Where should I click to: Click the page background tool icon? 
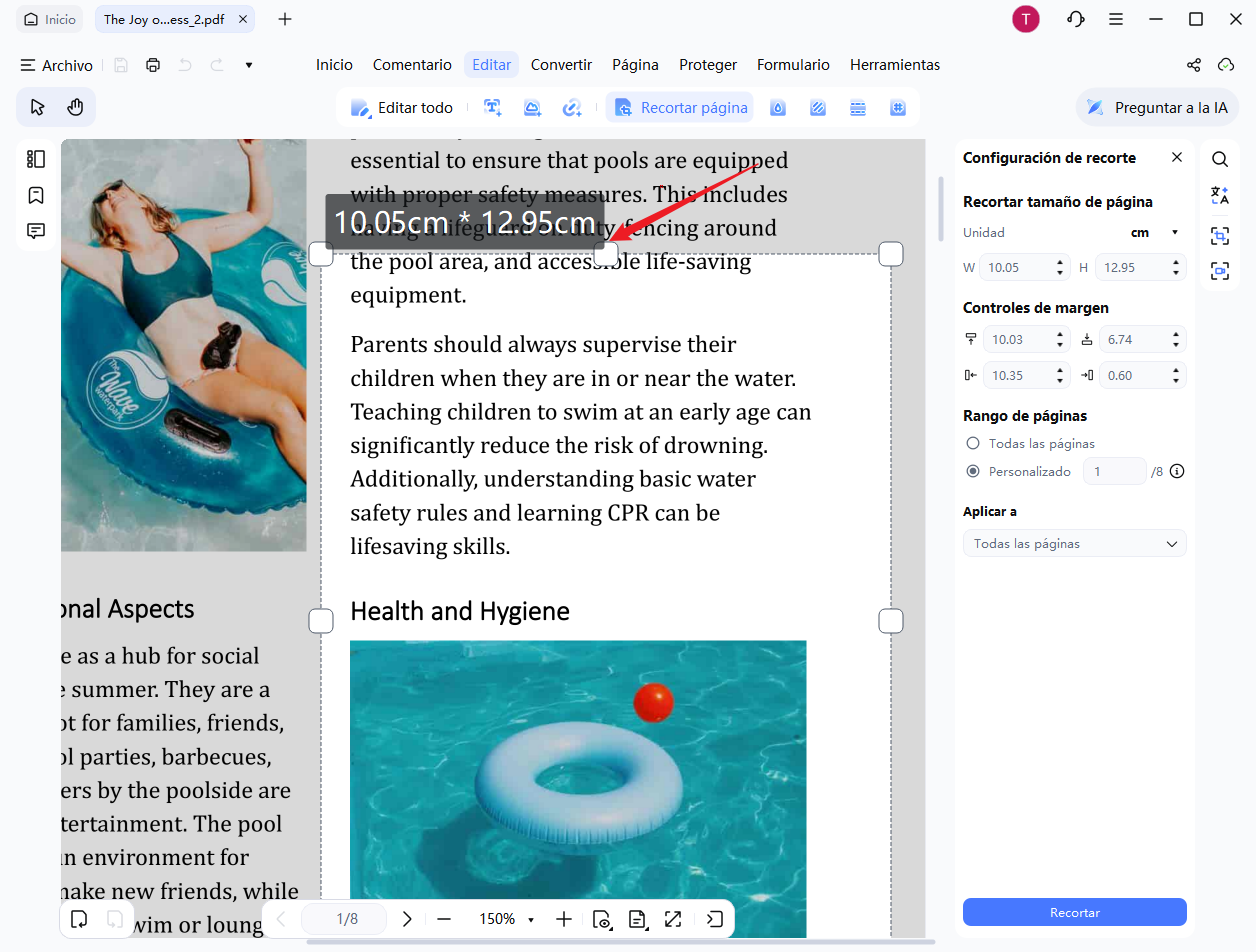pyautogui.click(x=818, y=108)
